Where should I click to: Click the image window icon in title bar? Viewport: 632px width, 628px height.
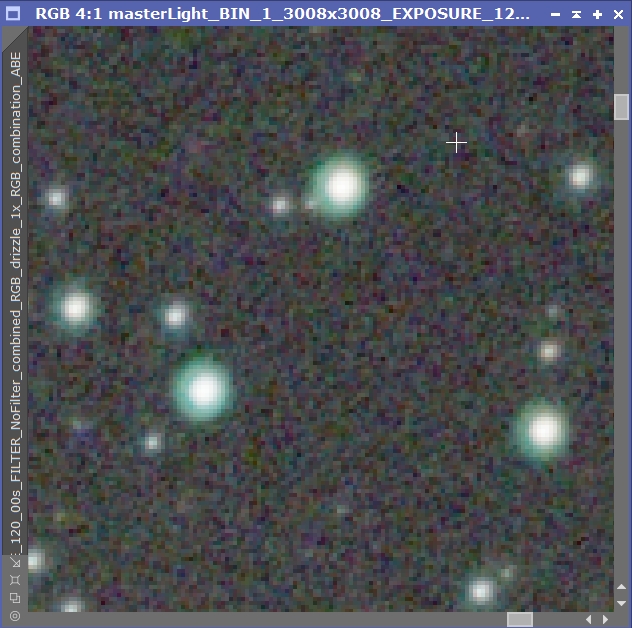(x=13, y=14)
